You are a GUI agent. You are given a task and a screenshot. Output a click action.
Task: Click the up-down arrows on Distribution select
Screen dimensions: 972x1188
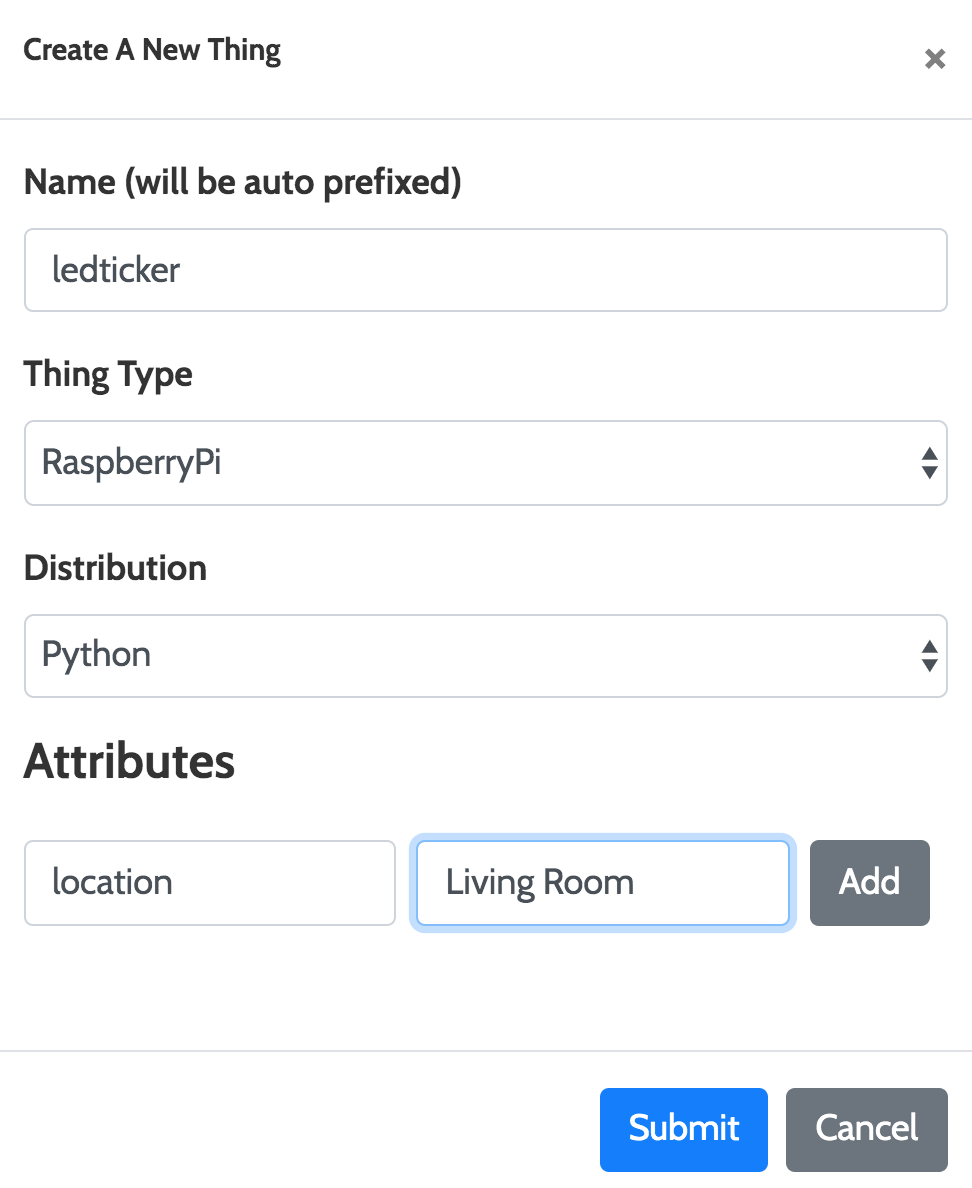pos(930,656)
